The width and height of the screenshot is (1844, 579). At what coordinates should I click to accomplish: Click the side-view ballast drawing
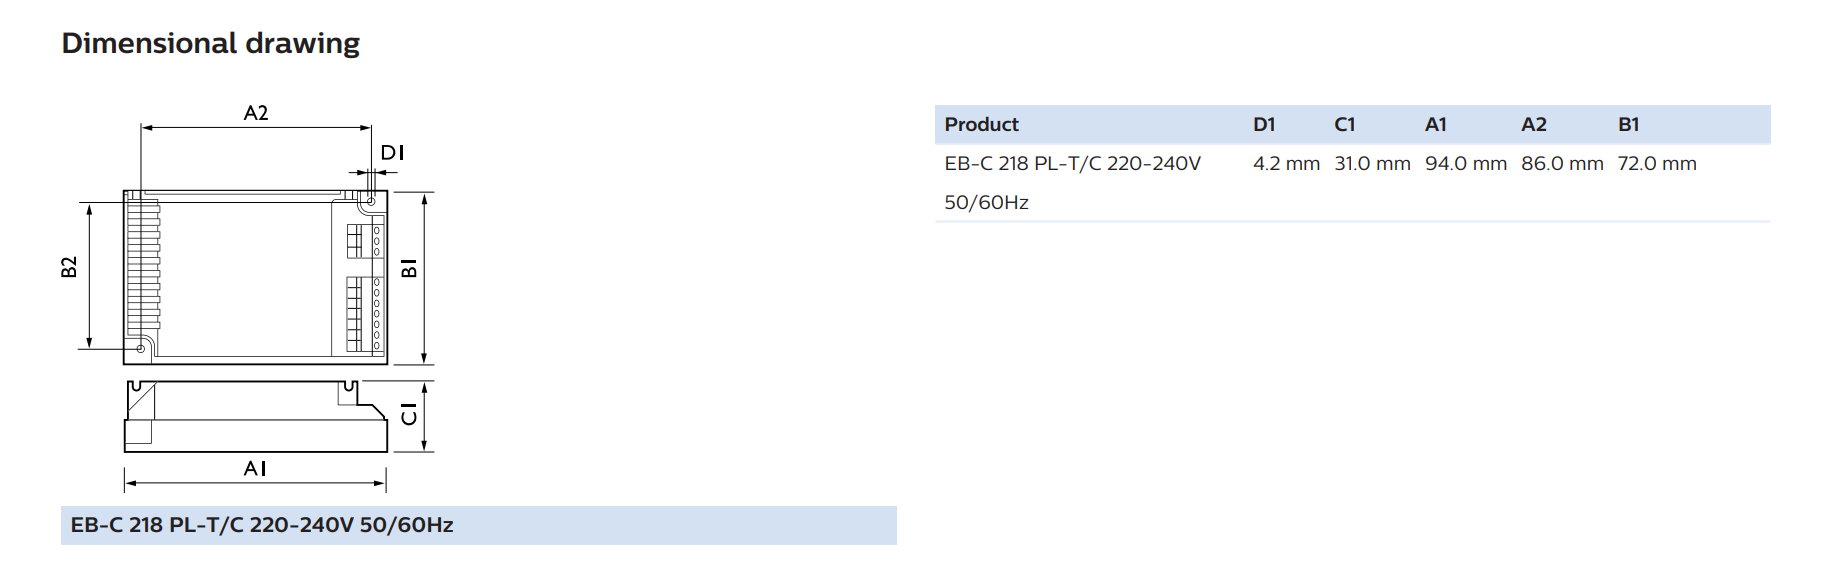(255, 416)
